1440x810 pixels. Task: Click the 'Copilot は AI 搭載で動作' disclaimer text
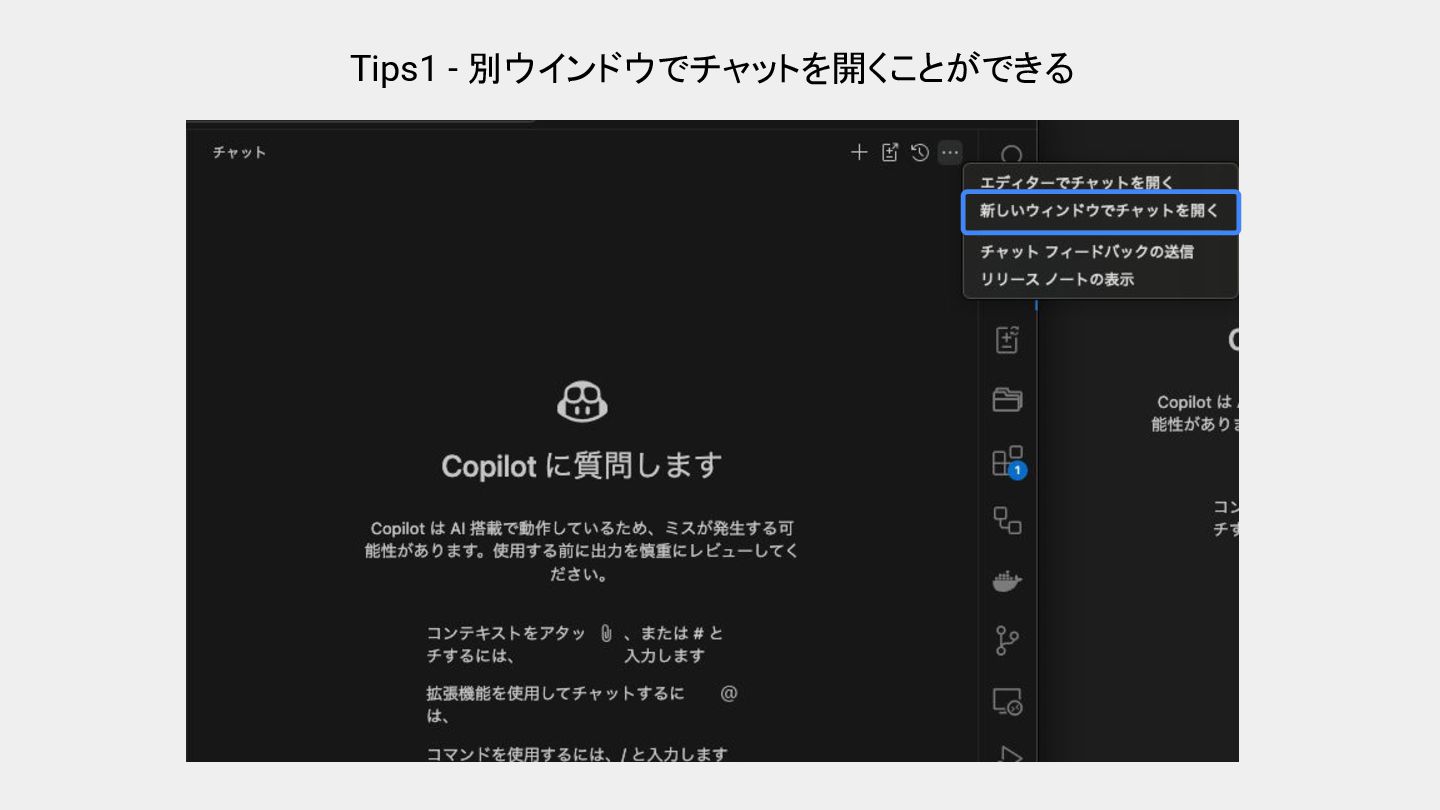582,551
